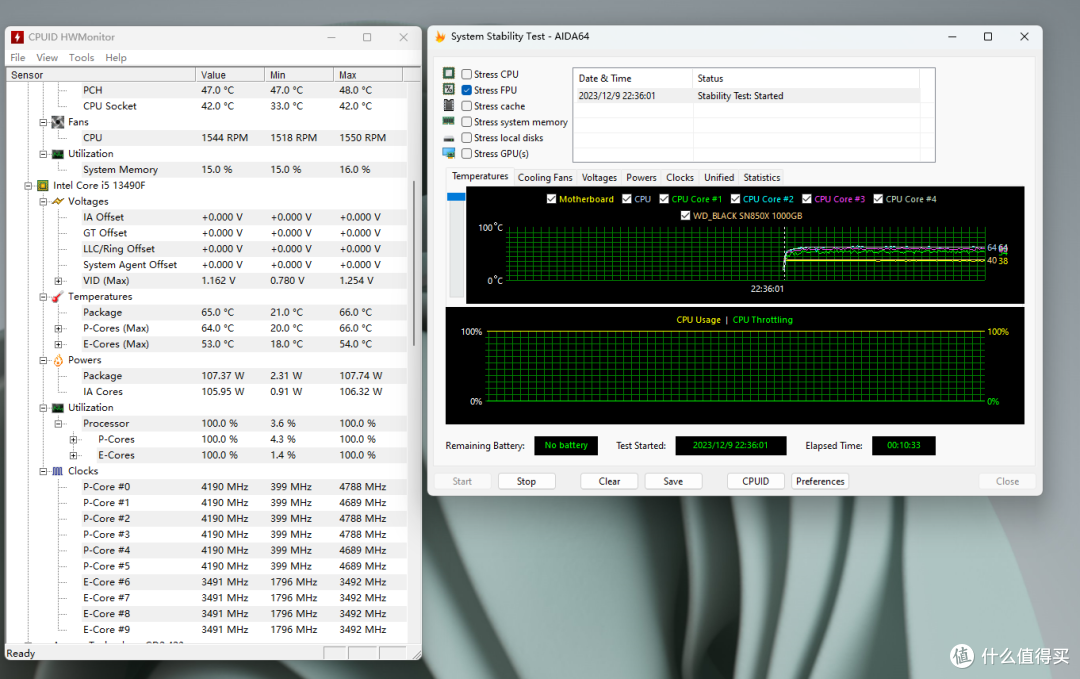Click the blue graph selector strip beside temperature graph

pyautogui.click(x=456, y=197)
